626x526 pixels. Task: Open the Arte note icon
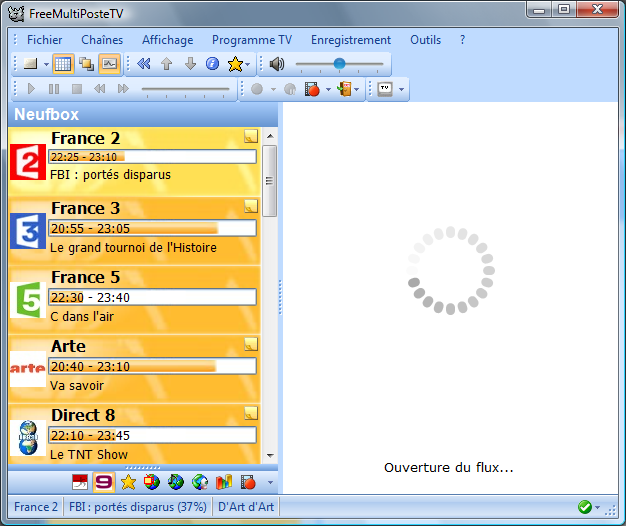pyautogui.click(x=251, y=344)
